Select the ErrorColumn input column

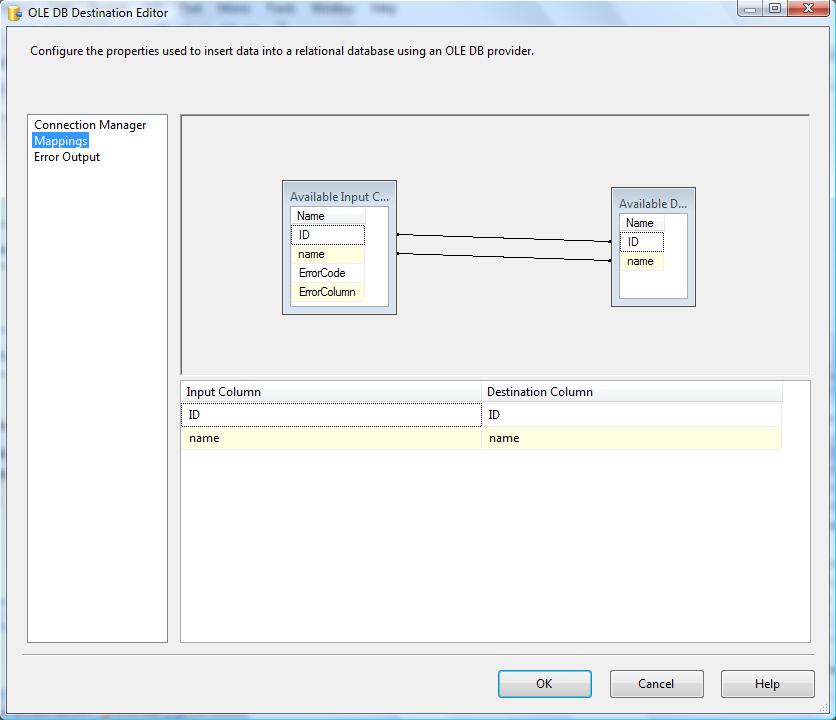pyautogui.click(x=327, y=292)
